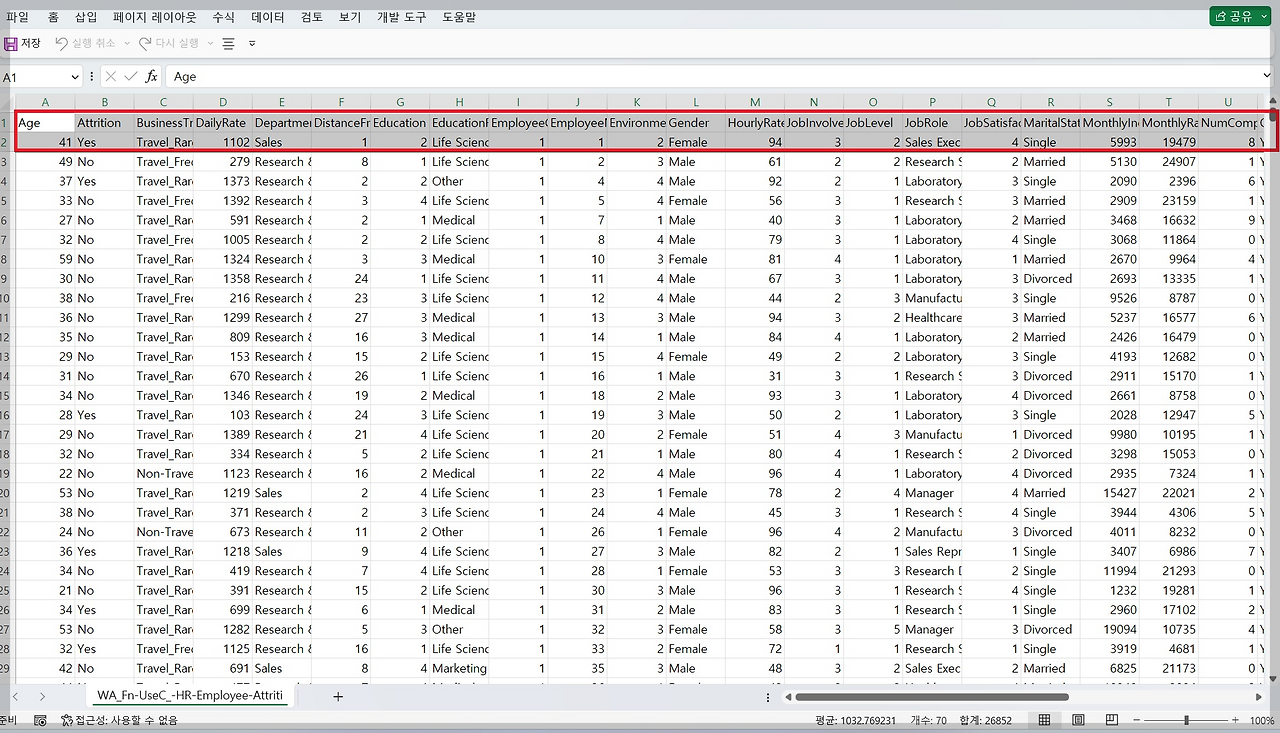1280x733 pixels.
Task: Select the WA_Fn-UseC_-HR-Employee-Attriti sheet tab
Action: point(190,696)
